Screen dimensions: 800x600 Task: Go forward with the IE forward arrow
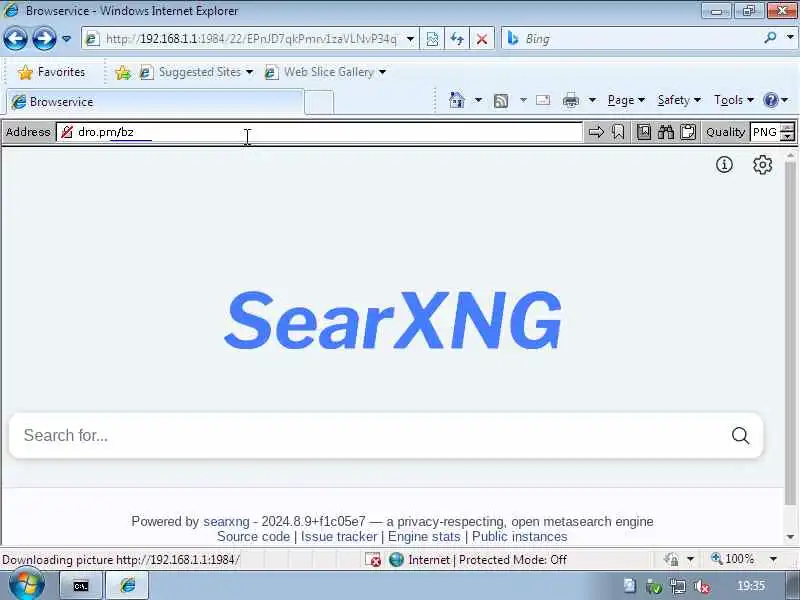click(x=44, y=38)
